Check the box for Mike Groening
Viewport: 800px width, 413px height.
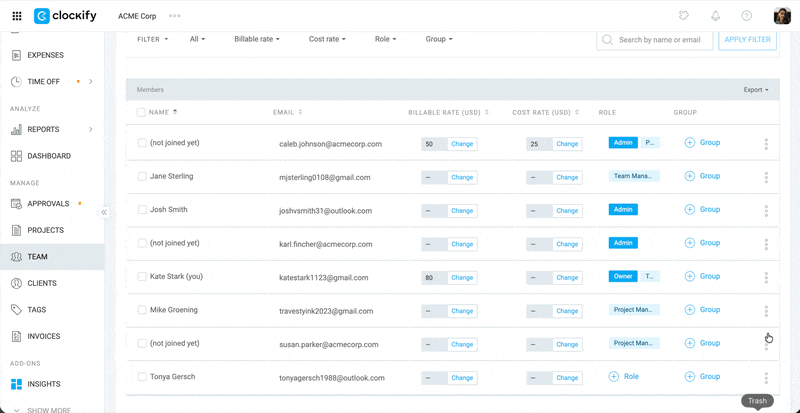tap(142, 310)
